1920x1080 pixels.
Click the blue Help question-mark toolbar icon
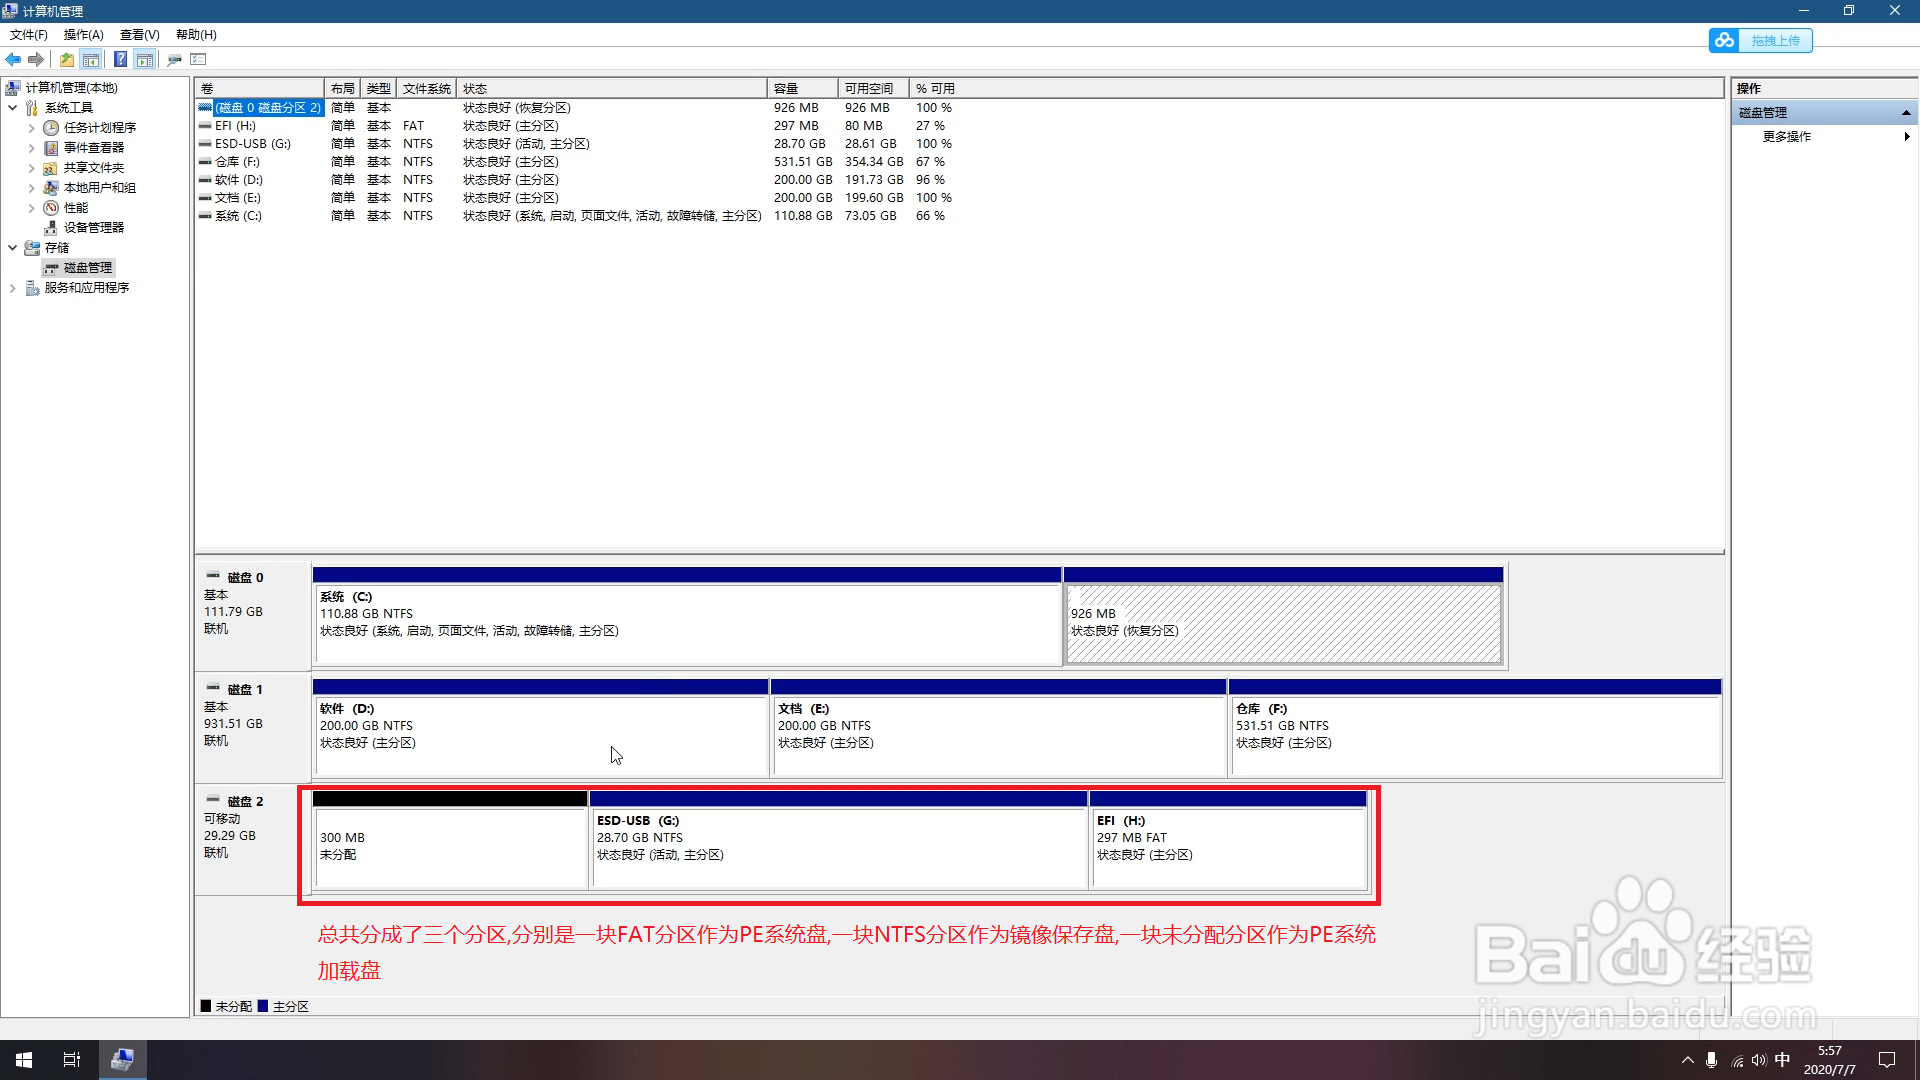(x=120, y=60)
